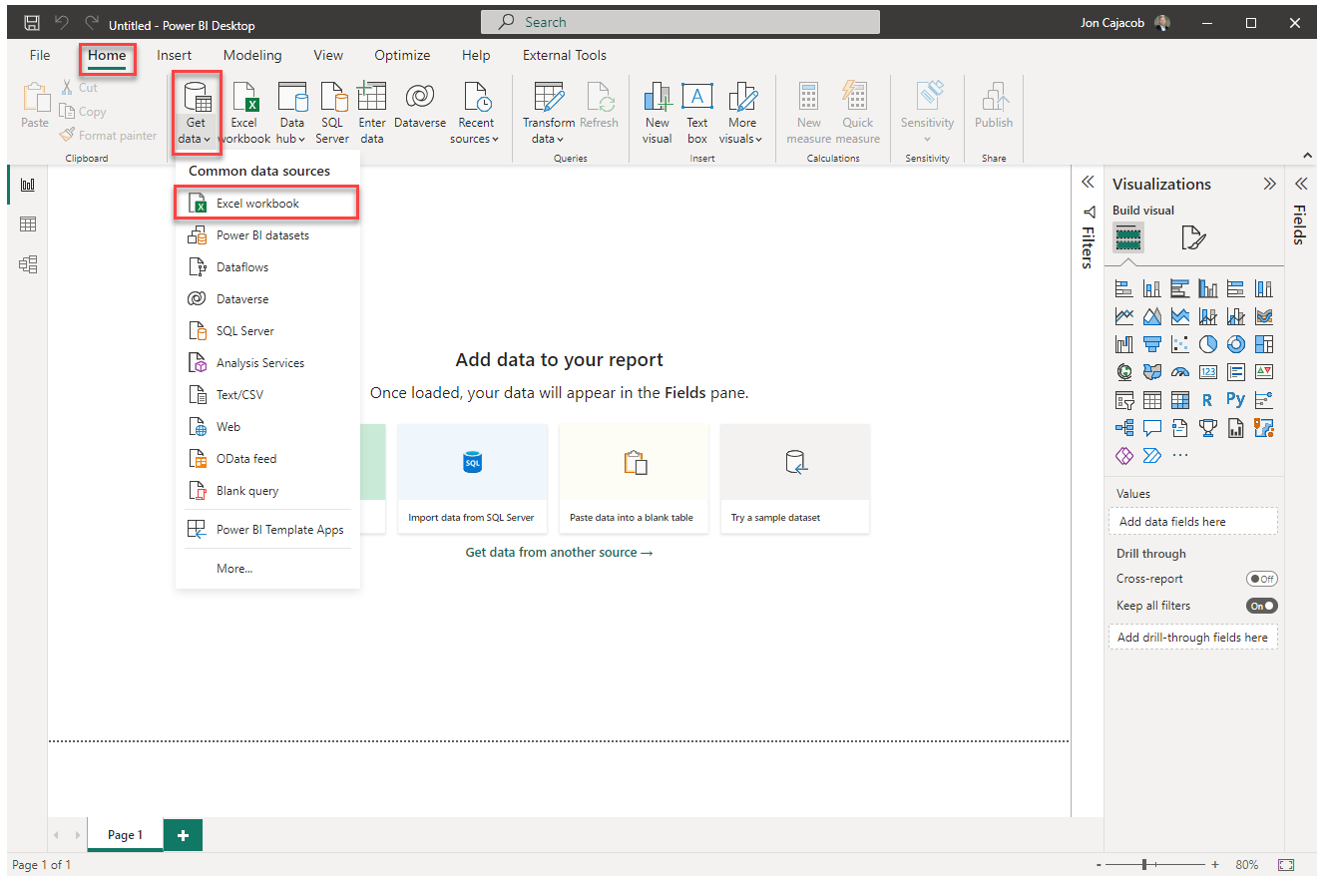Screen dimensions: 1321x882
Task: Add a pie chart visual
Action: click(1208, 345)
